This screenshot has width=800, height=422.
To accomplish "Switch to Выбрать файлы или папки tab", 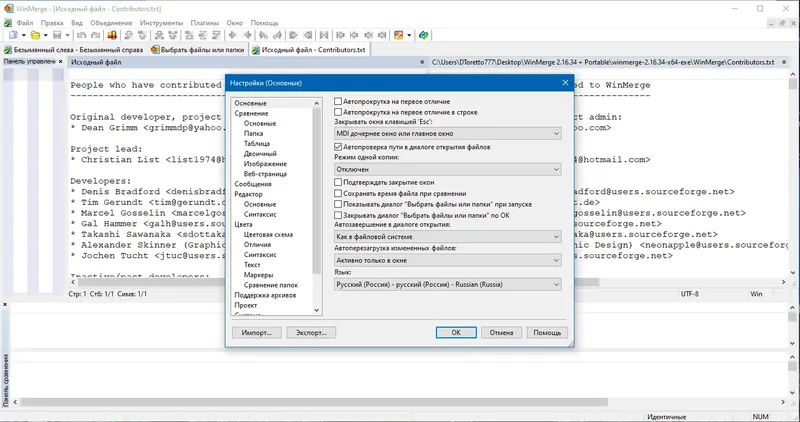I will pos(197,50).
